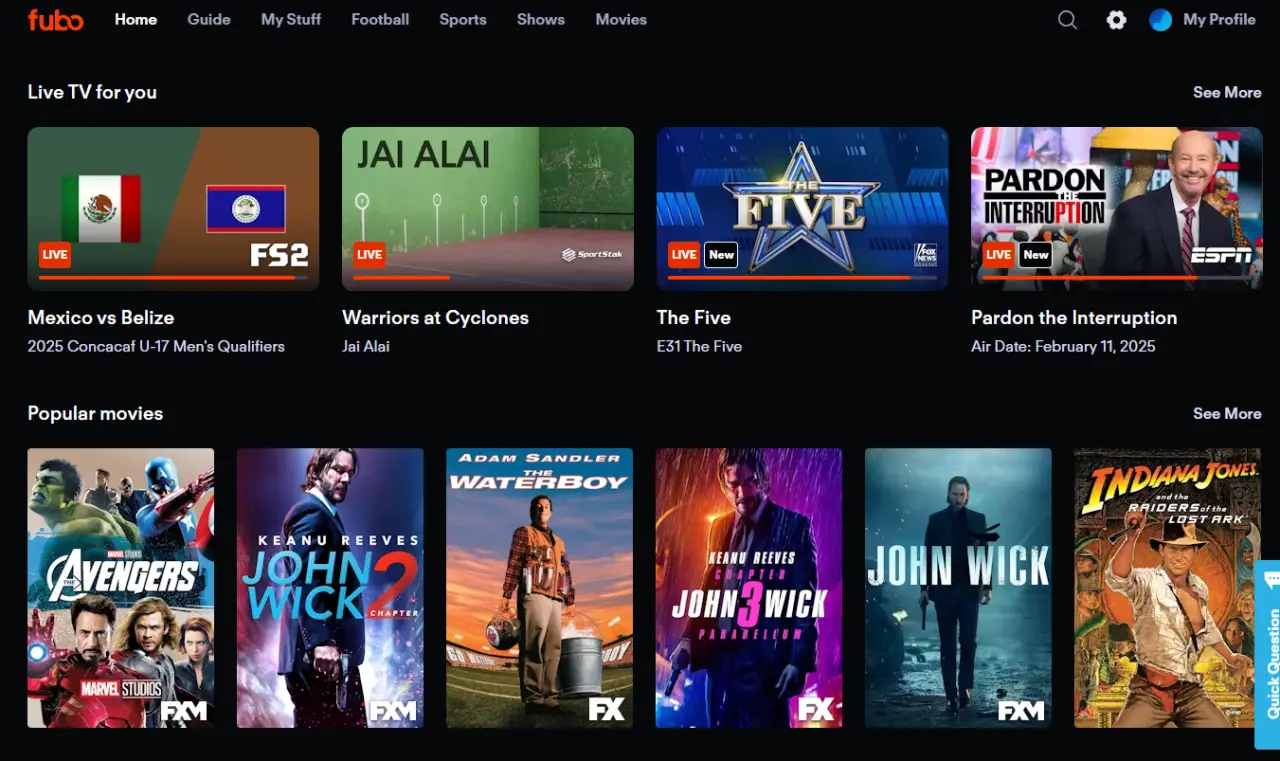Click FX logo on John Wick 3 poster
Viewport: 1280px width, 761px height.
click(x=816, y=710)
